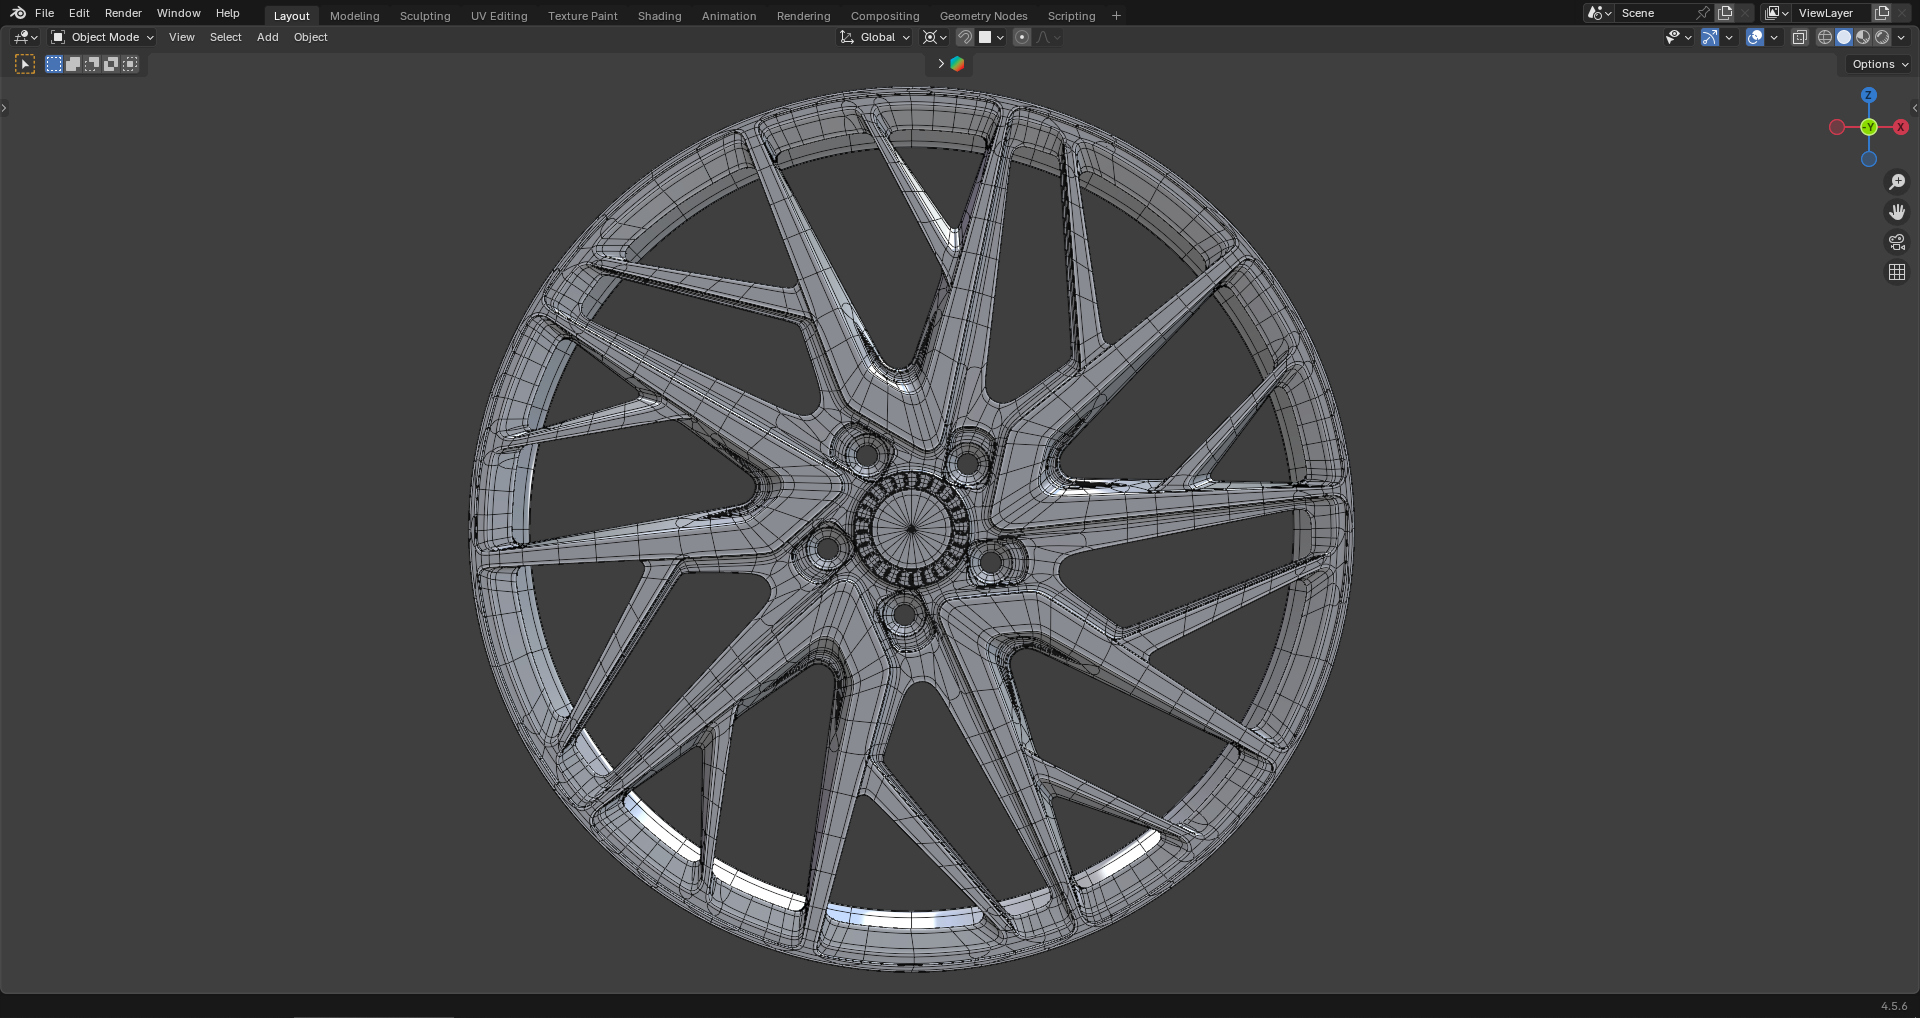Open the pivot point dropdown
1920x1018 pixels.
pyautogui.click(x=935, y=37)
